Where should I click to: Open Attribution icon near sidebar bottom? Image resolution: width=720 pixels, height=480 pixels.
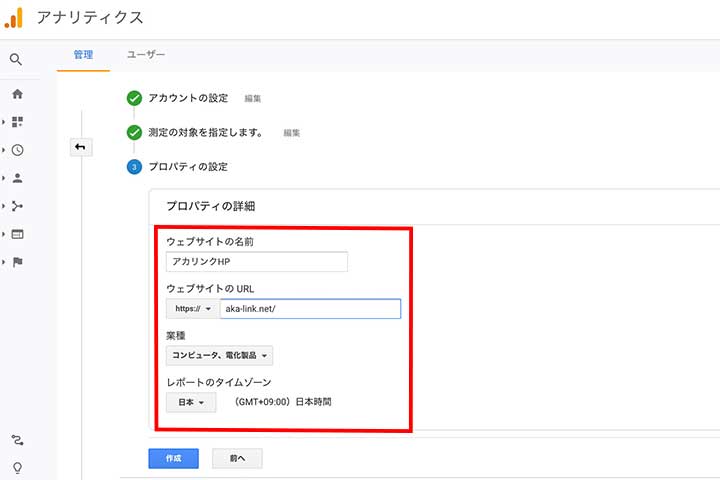click(x=17, y=440)
